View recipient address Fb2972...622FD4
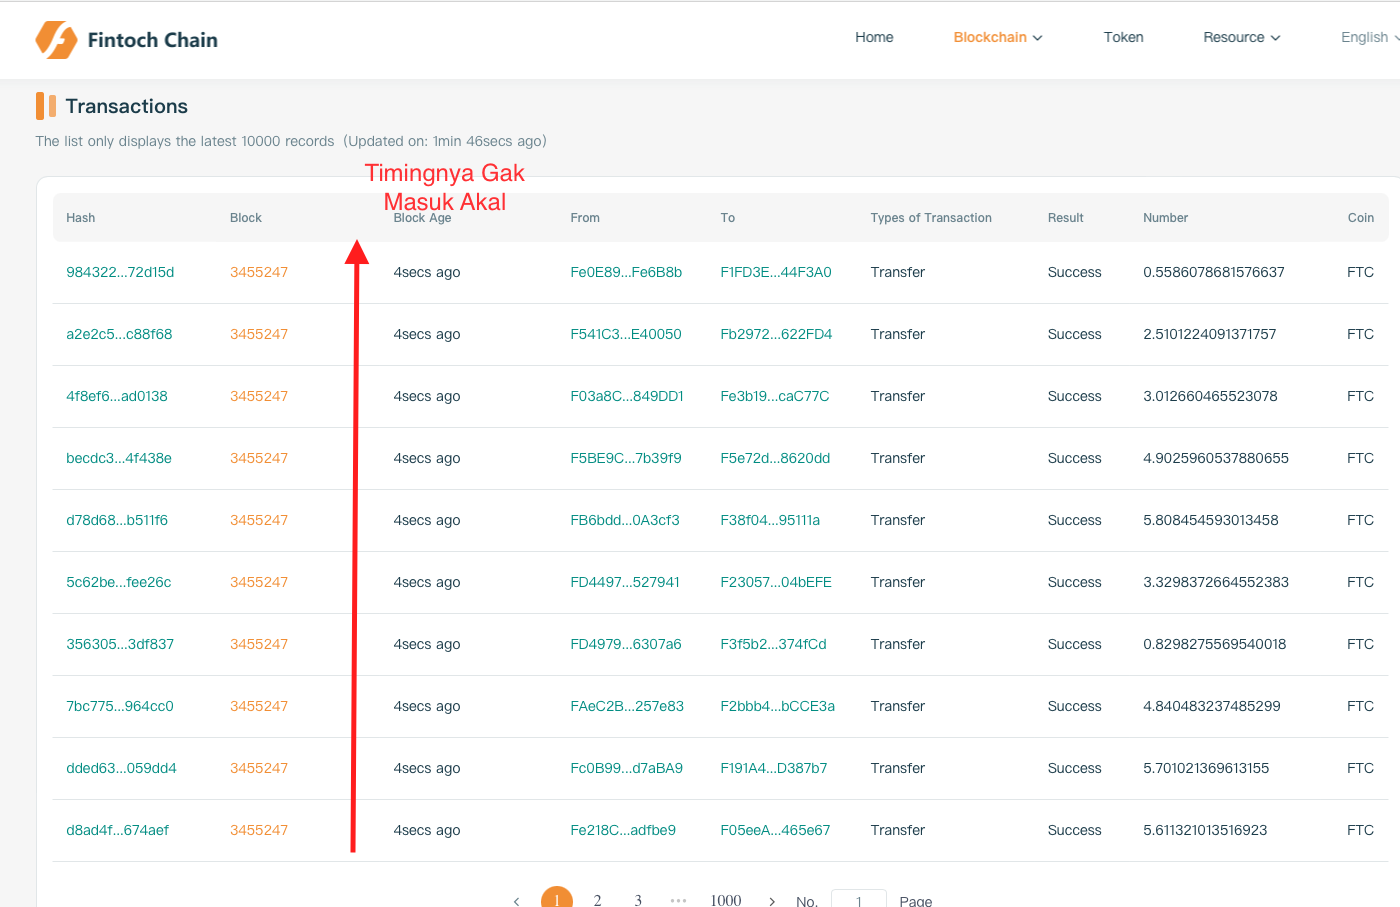 [776, 334]
